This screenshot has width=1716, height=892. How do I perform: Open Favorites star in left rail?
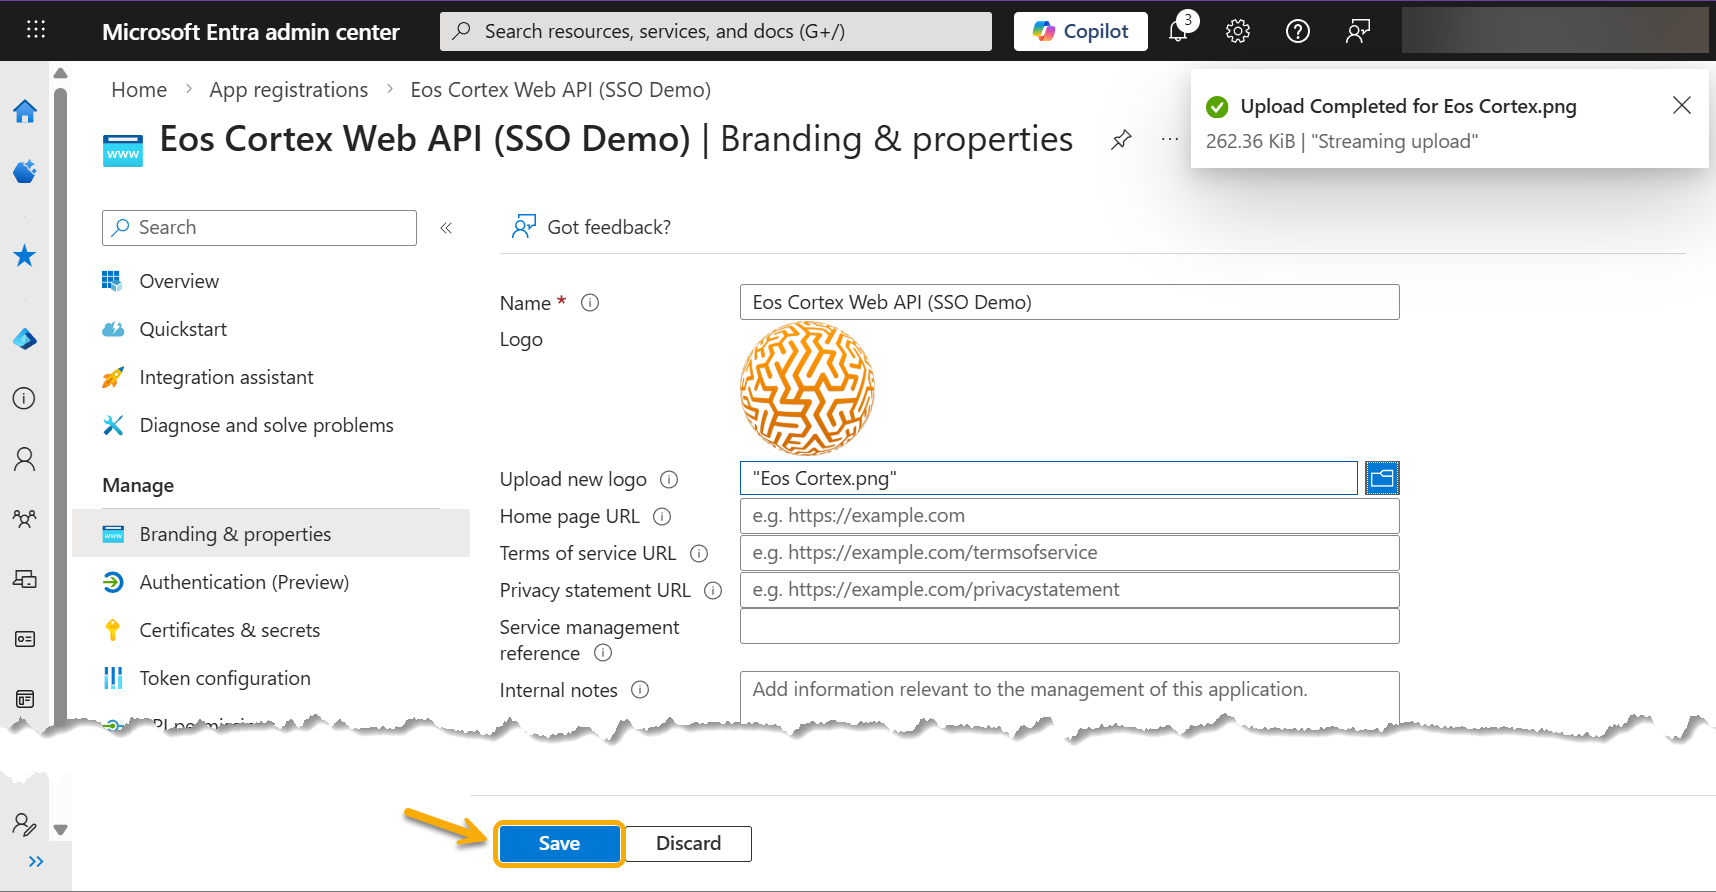click(25, 256)
